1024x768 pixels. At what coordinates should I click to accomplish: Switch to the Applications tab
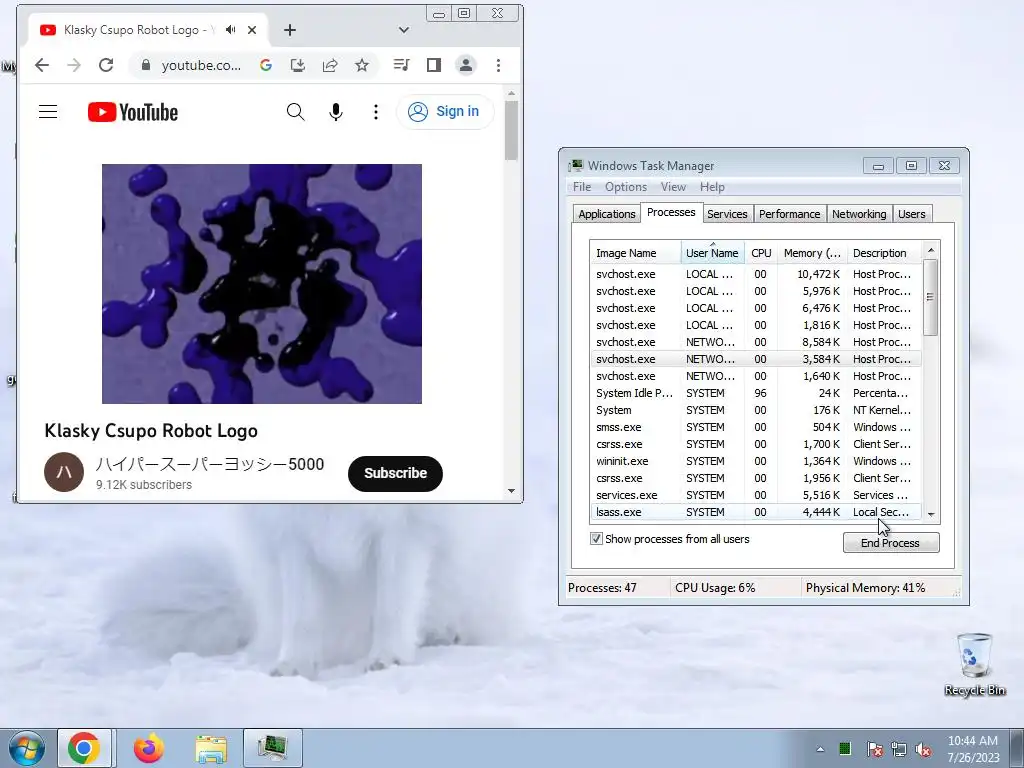pos(607,214)
